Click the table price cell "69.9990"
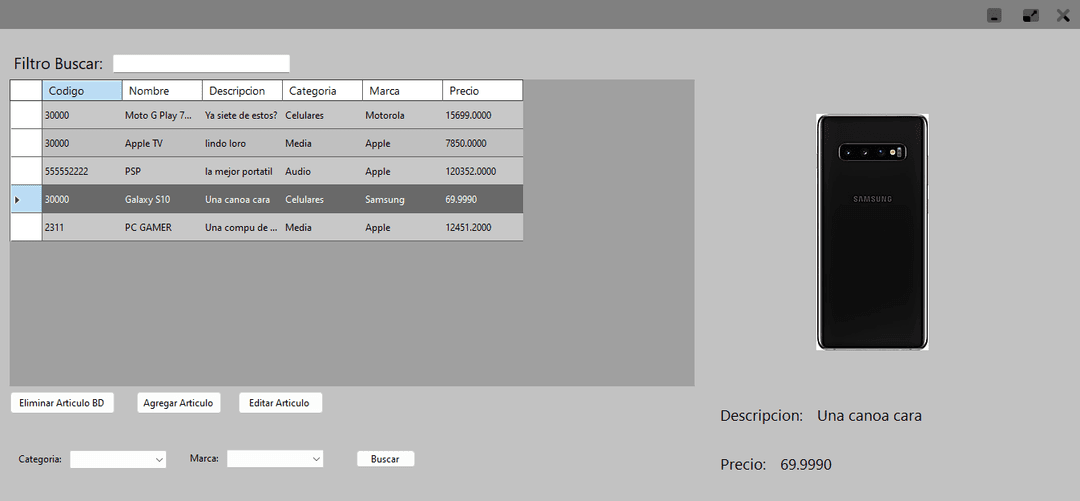The image size is (1080, 501). coord(482,199)
